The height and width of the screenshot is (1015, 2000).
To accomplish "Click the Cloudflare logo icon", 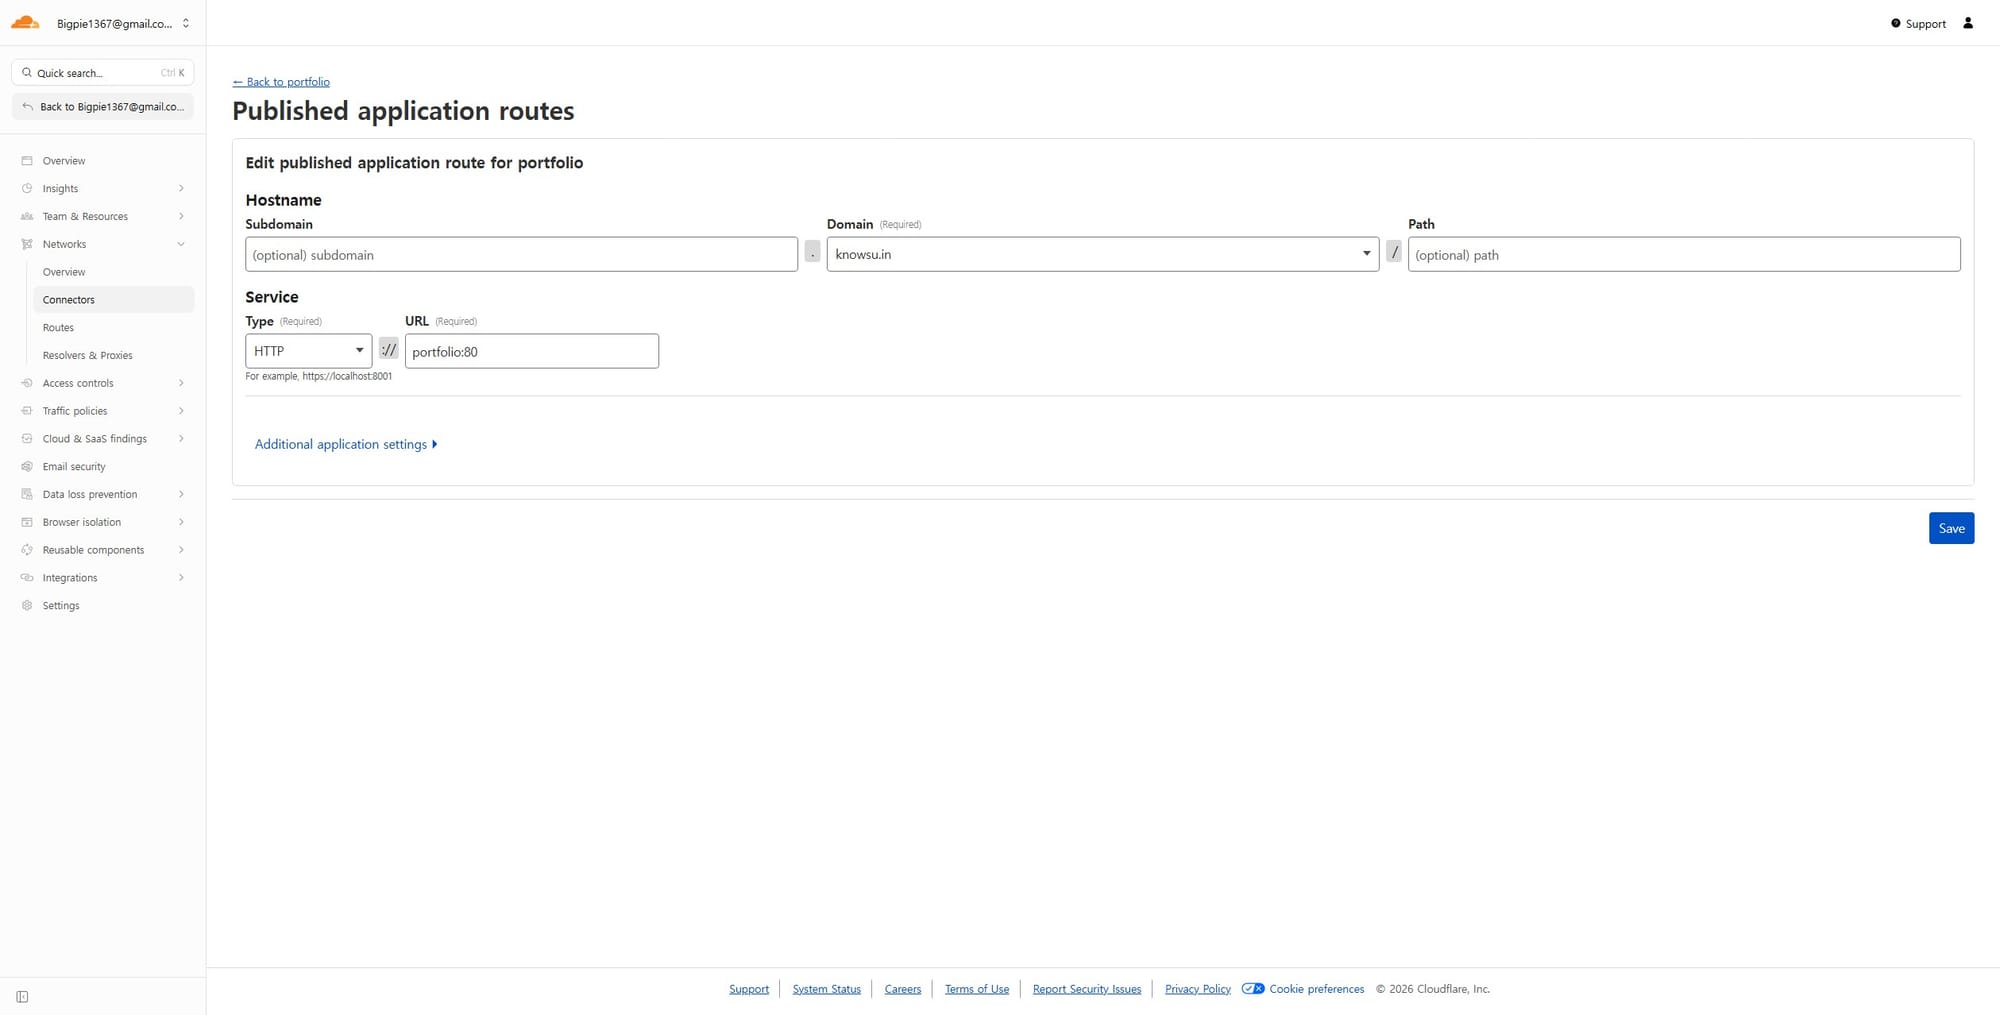I will (x=25, y=22).
